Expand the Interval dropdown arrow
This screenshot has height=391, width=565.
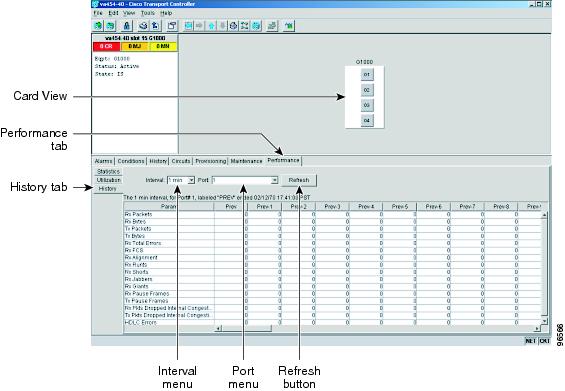(191, 180)
